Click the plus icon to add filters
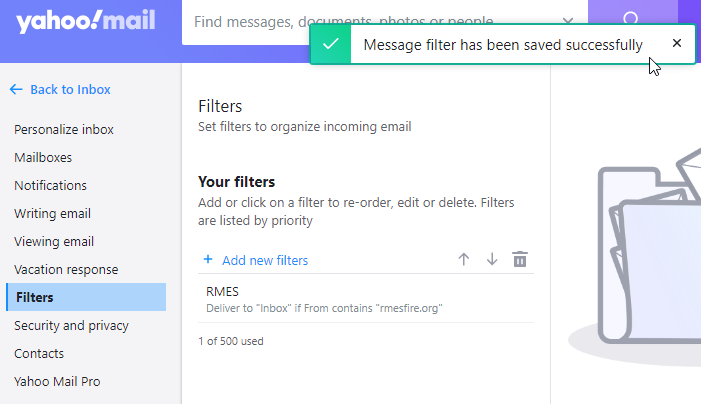This screenshot has width=701, height=404. click(208, 259)
